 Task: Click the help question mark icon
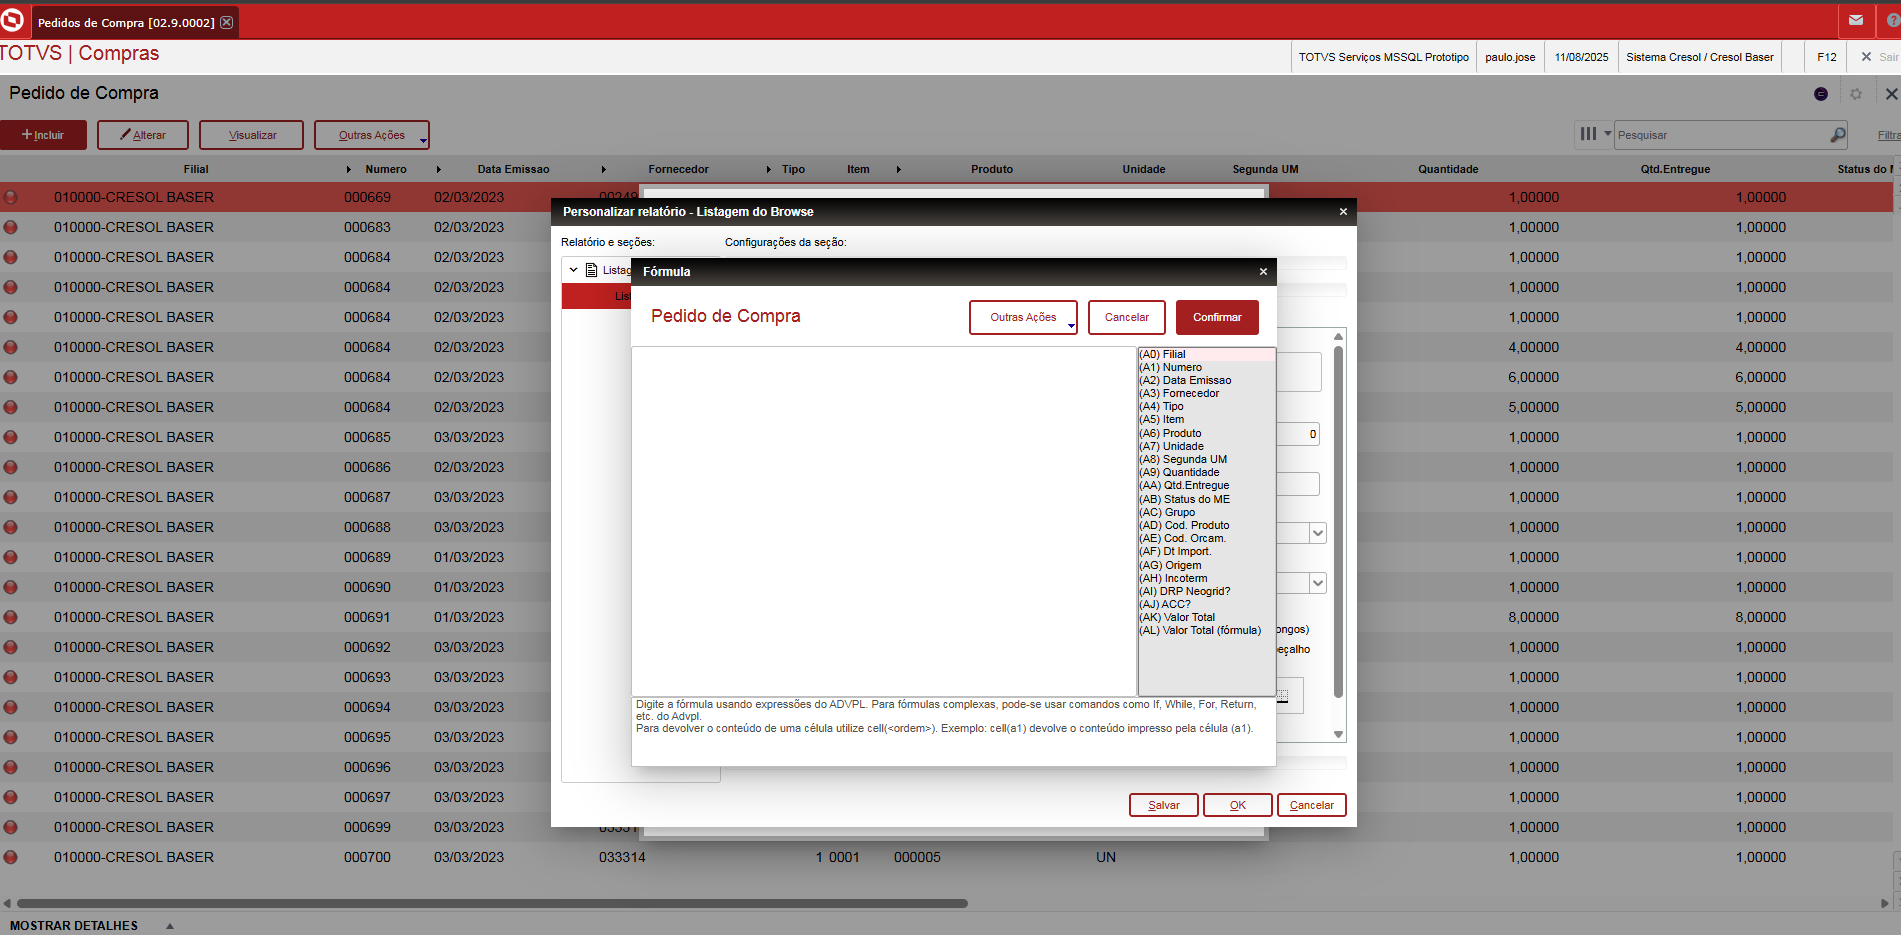(x=1892, y=20)
